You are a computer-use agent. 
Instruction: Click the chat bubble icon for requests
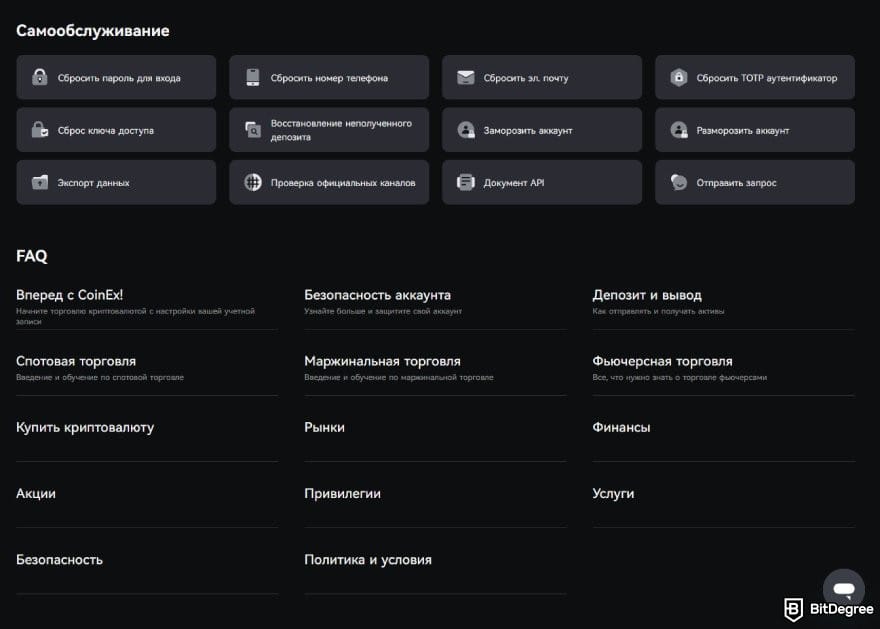[x=679, y=182]
